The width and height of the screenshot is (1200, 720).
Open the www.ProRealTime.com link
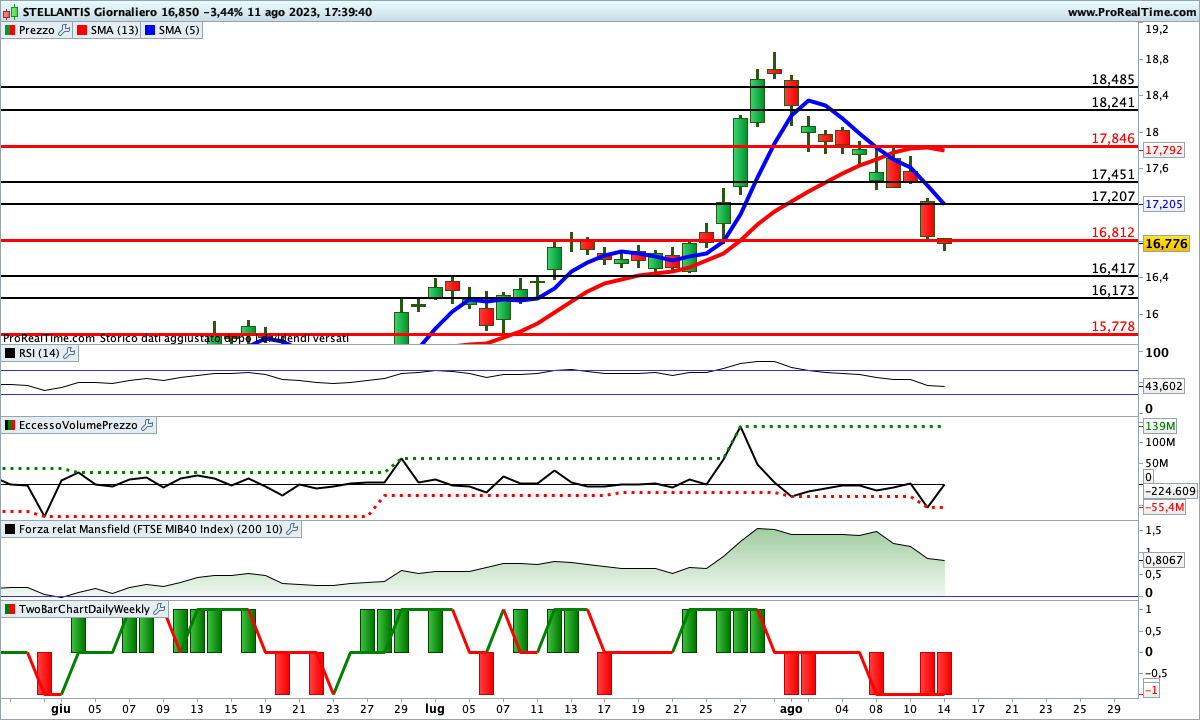1132,12
